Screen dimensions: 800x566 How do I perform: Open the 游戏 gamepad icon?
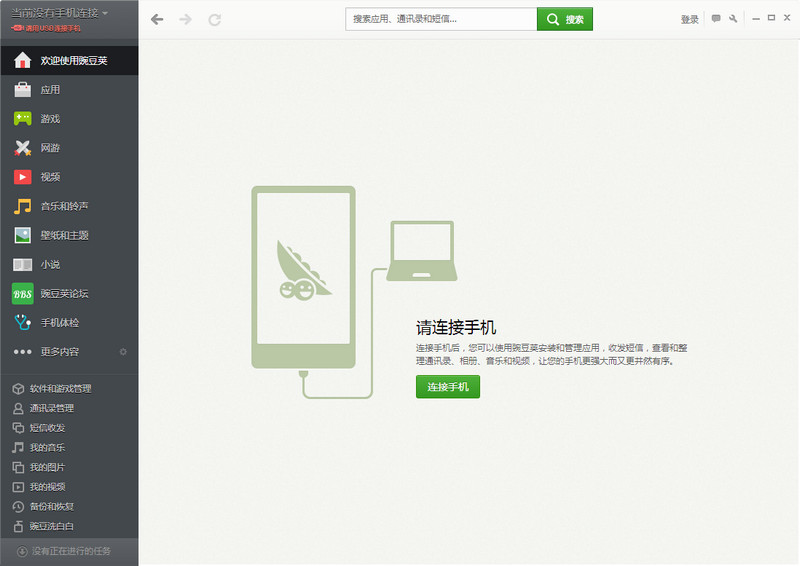pos(22,119)
